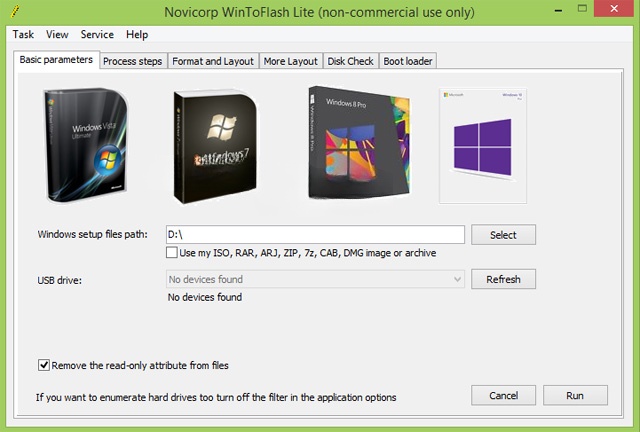Click the Cancel button
640x432 pixels.
tap(503, 395)
